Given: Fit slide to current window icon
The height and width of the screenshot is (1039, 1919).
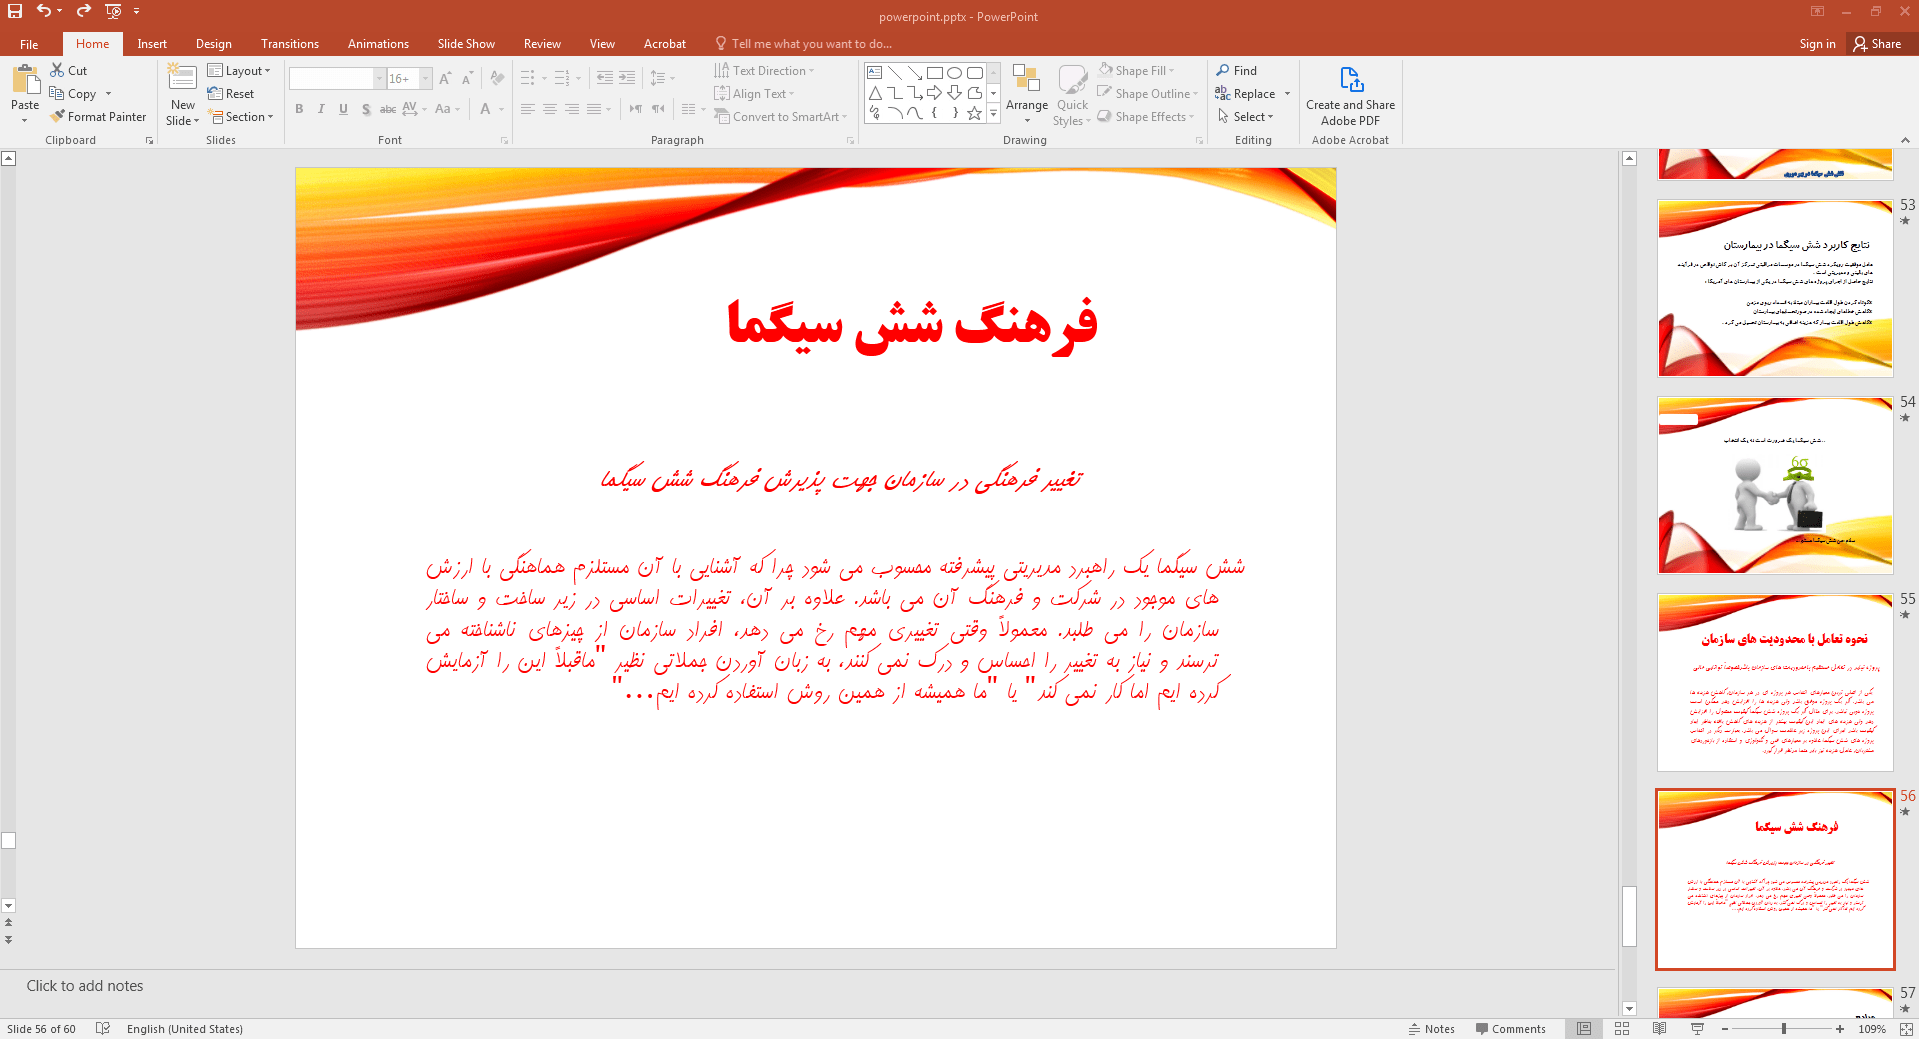Looking at the screenshot, I should tap(1906, 1028).
